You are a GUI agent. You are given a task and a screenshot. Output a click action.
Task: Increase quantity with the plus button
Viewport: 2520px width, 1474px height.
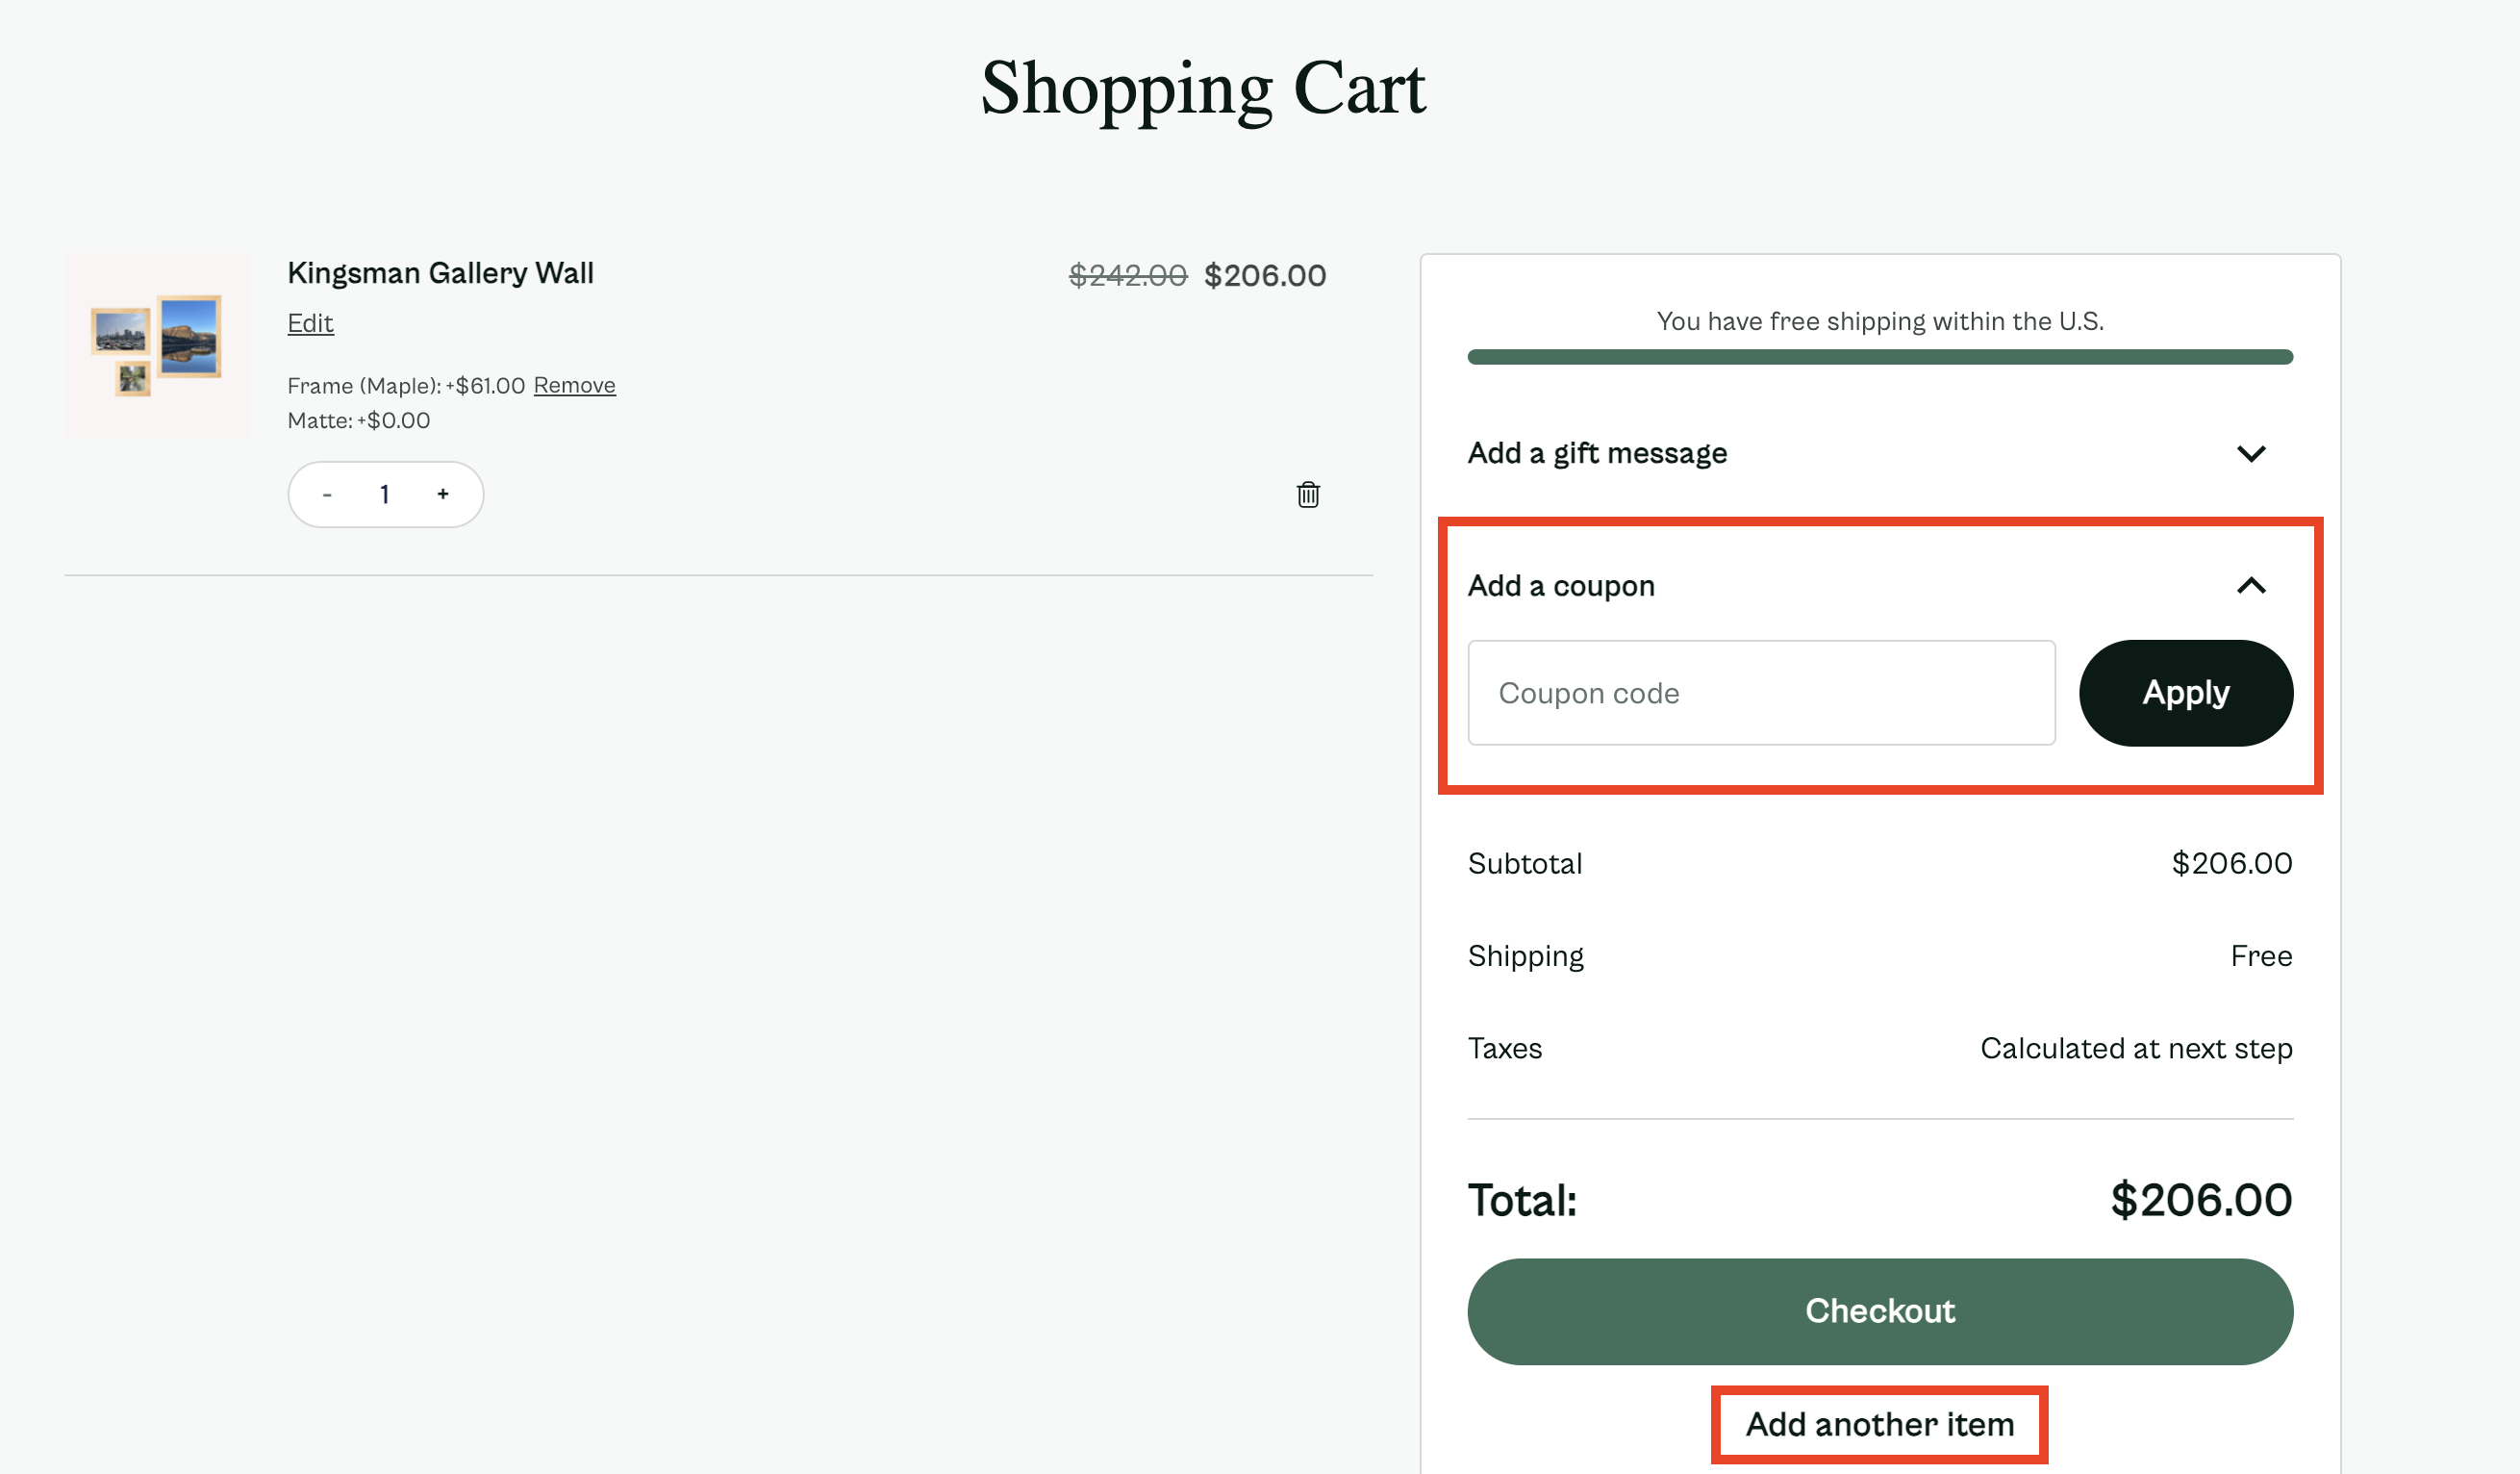pyautogui.click(x=443, y=494)
